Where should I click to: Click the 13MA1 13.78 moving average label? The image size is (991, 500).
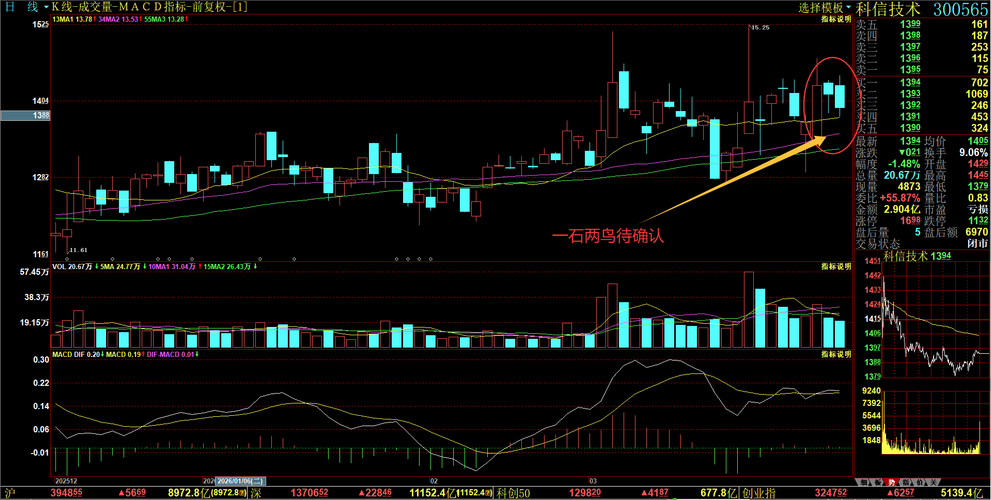click(x=75, y=20)
